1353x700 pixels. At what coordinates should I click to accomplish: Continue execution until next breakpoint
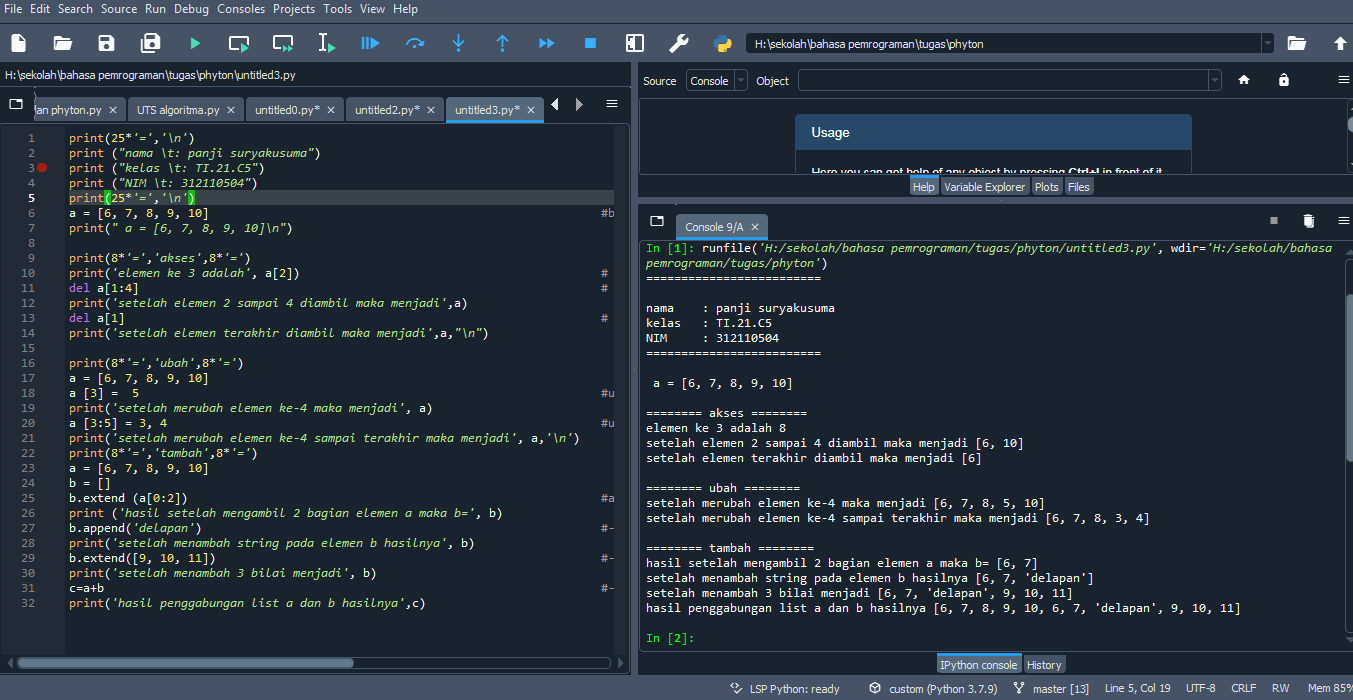point(547,43)
